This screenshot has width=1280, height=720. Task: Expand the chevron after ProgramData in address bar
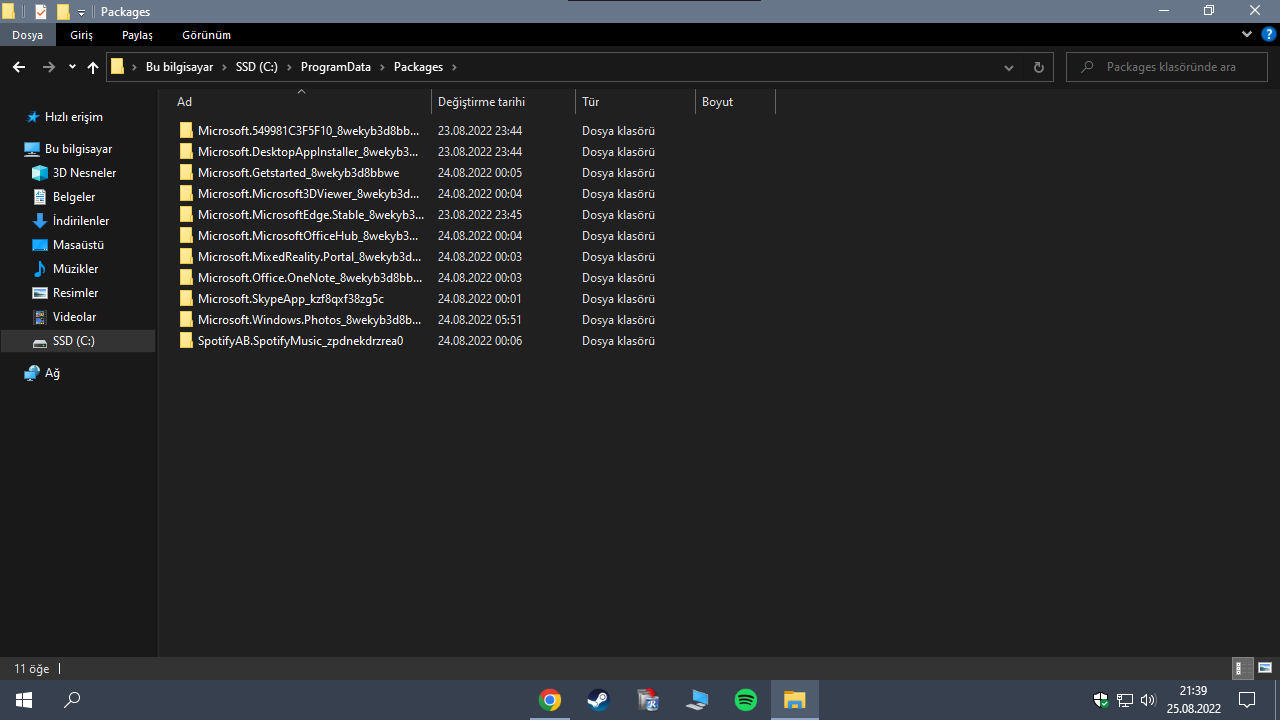pos(381,67)
